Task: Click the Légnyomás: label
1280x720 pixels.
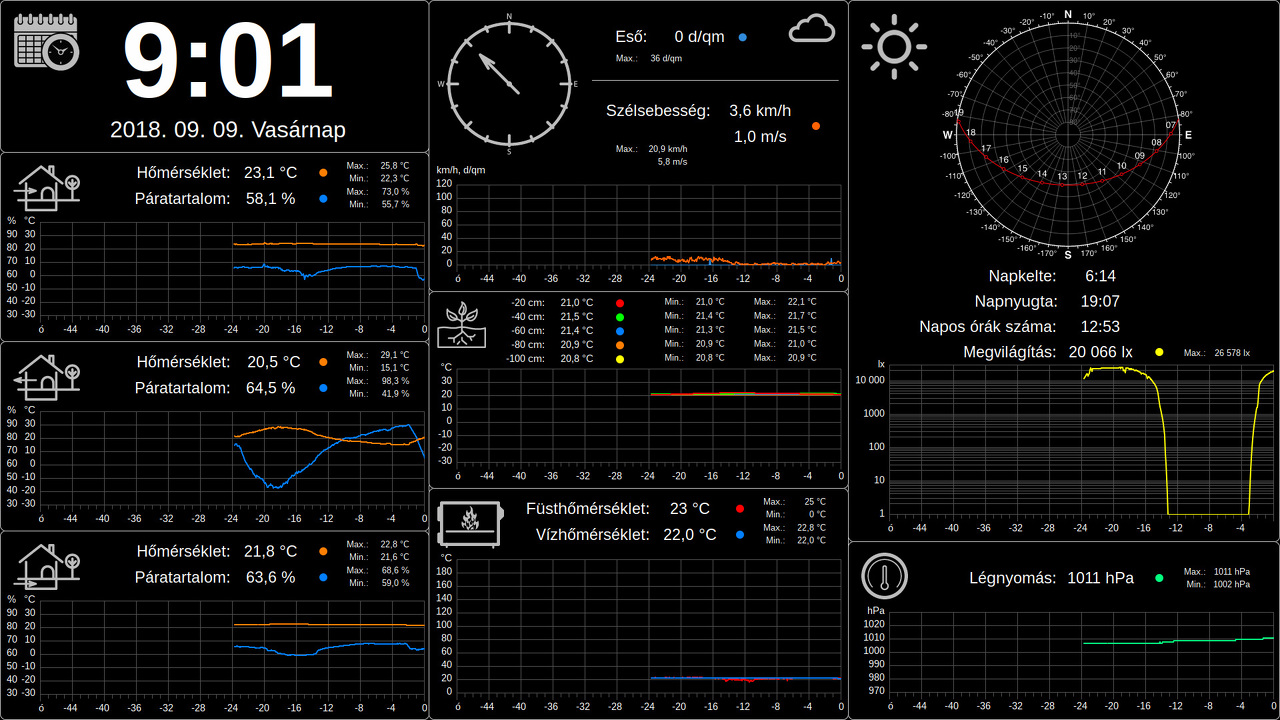Action: [x=1013, y=578]
